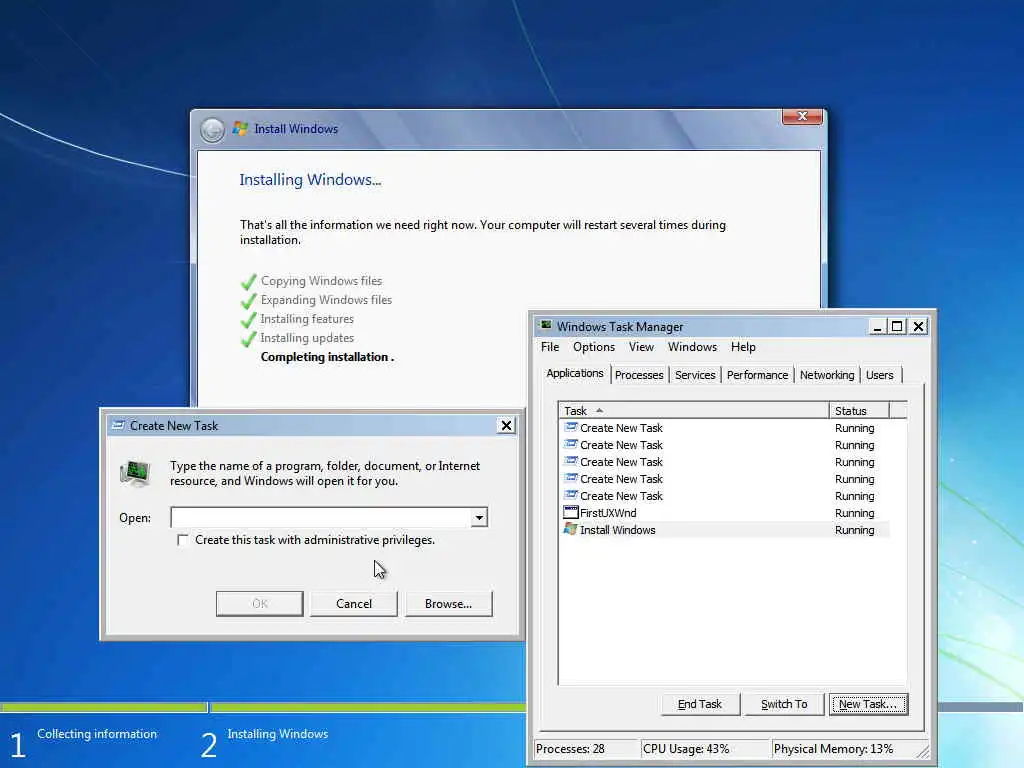The width and height of the screenshot is (1024, 768).
Task: Select the Install Windows task icon in the list
Action: [570, 530]
